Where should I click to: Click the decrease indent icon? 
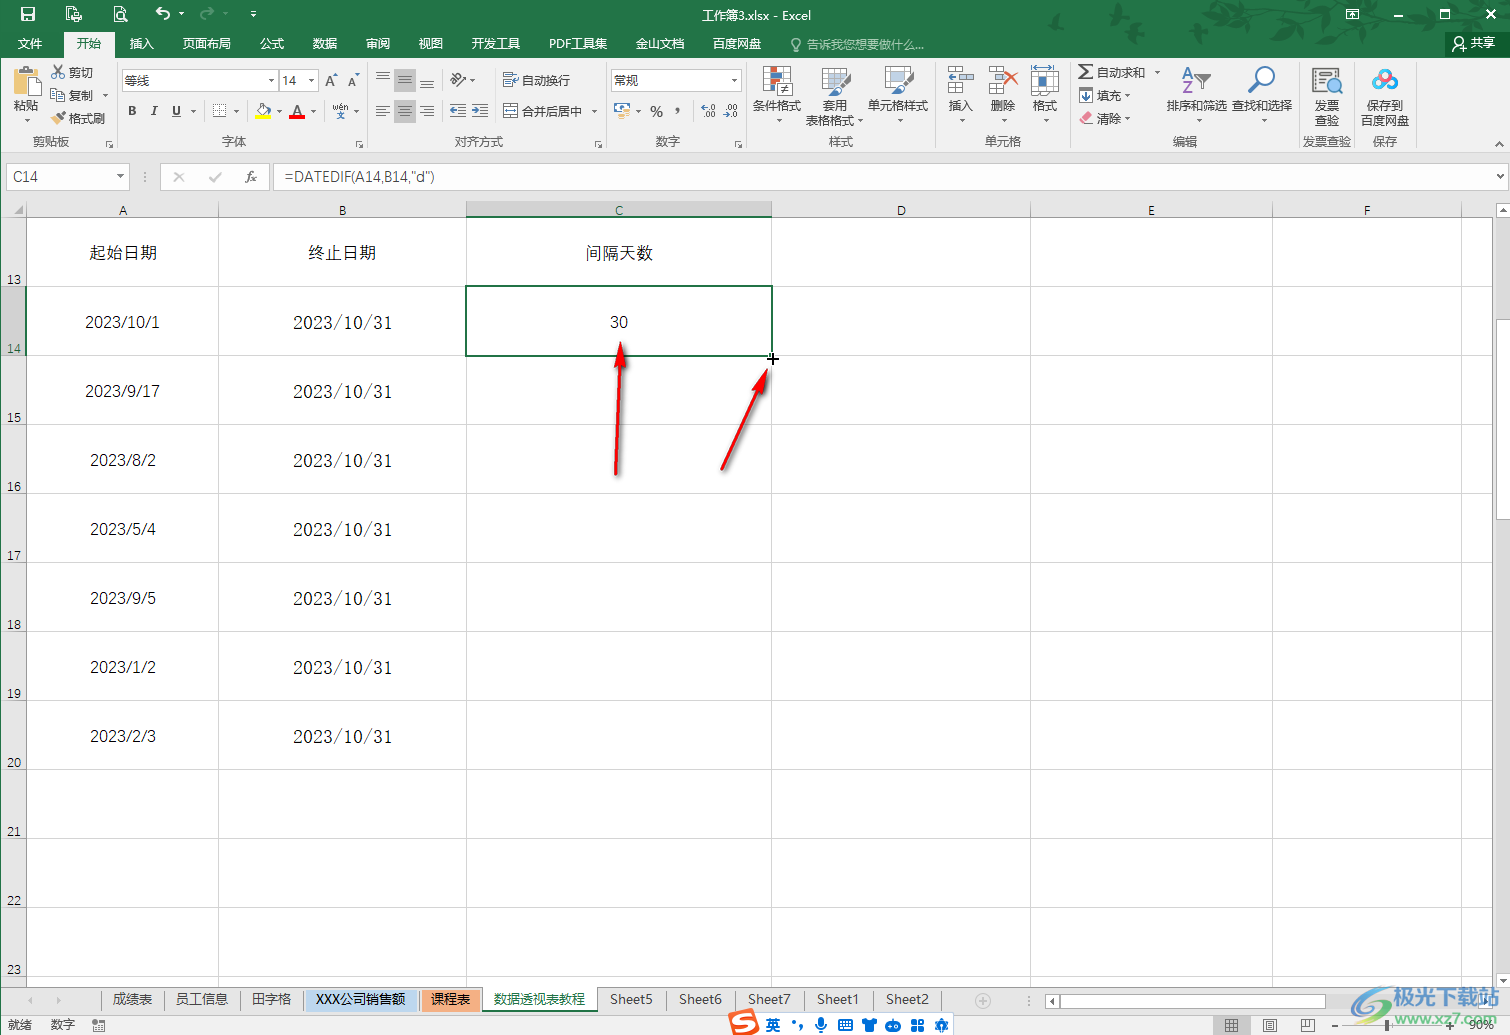(458, 111)
